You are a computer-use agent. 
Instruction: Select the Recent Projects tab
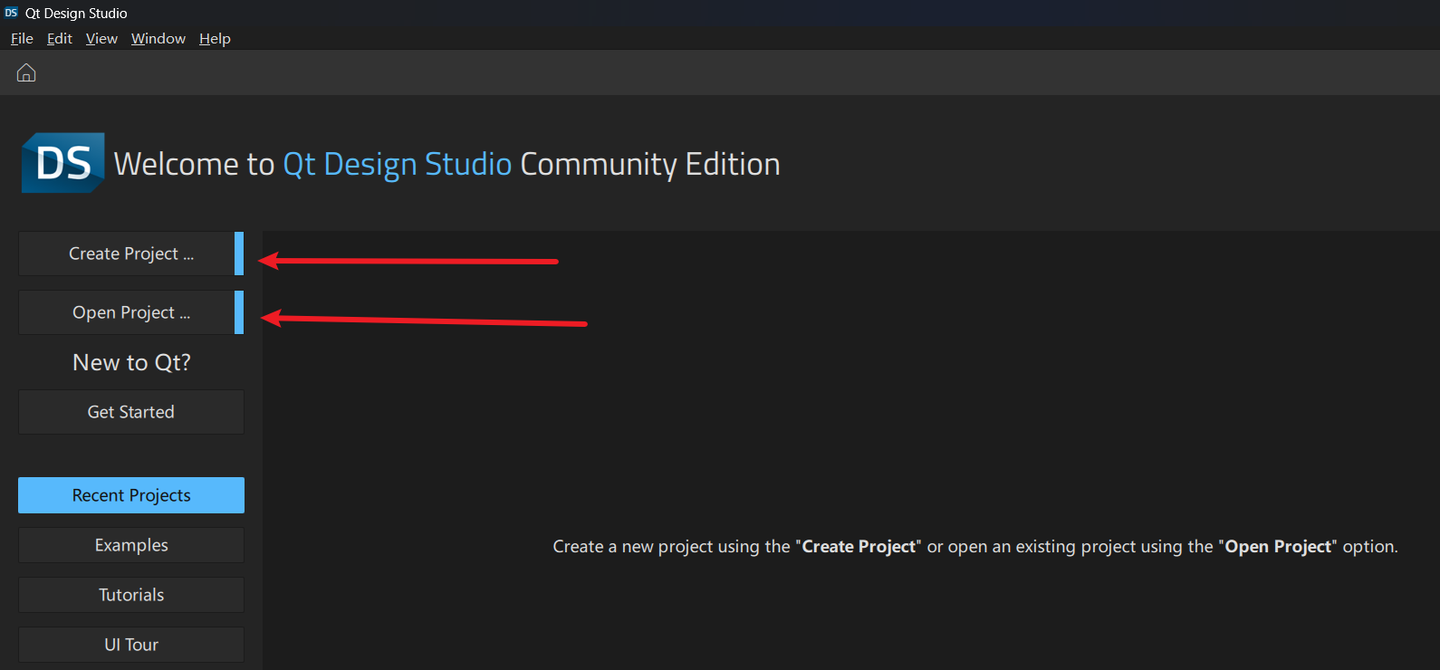pyautogui.click(x=131, y=495)
